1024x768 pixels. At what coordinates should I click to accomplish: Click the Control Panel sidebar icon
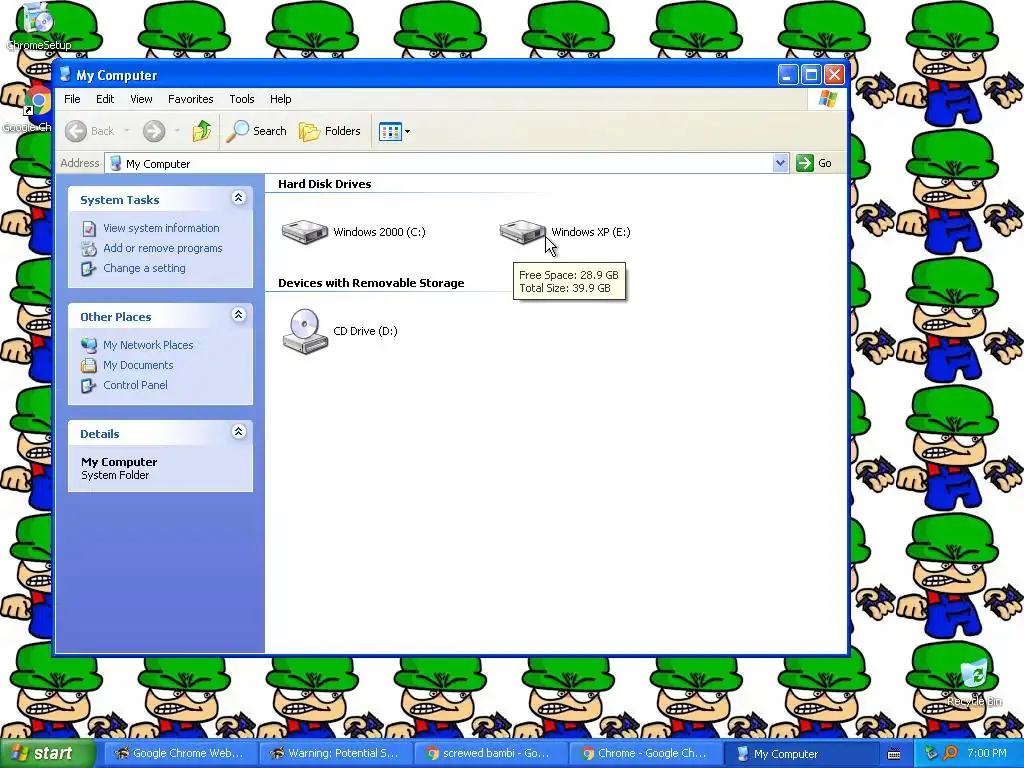pyautogui.click(x=89, y=385)
